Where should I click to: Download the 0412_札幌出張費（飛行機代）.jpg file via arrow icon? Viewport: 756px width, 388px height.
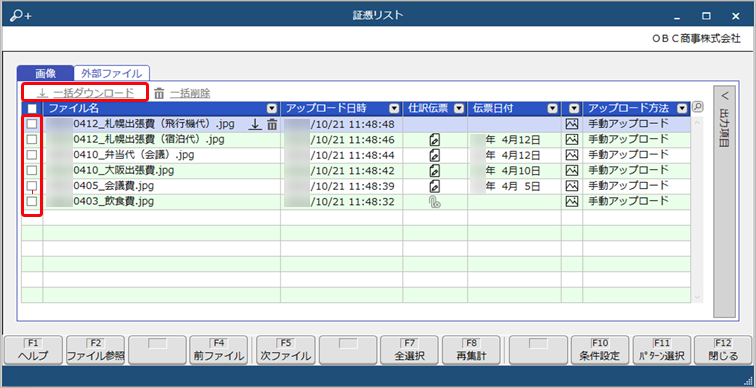[x=255, y=124]
